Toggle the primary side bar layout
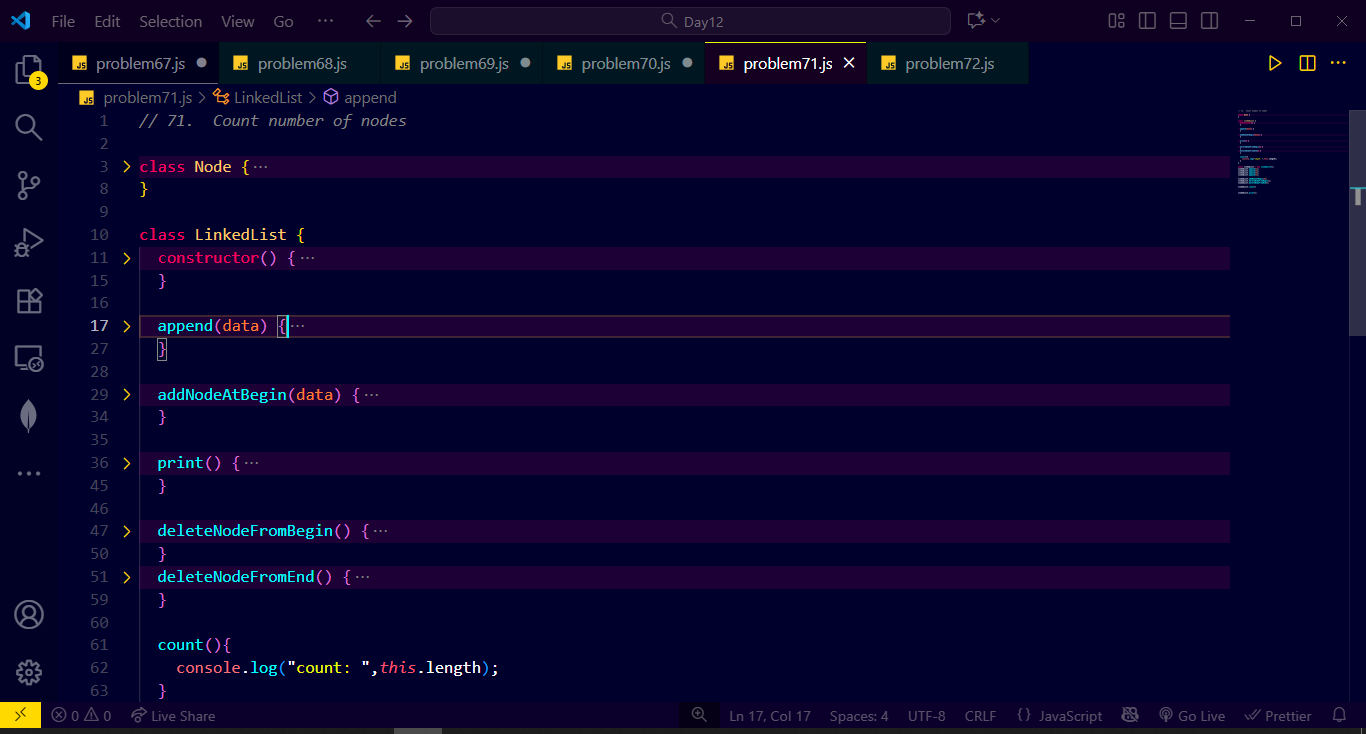This screenshot has width=1366, height=734. coord(1147,21)
